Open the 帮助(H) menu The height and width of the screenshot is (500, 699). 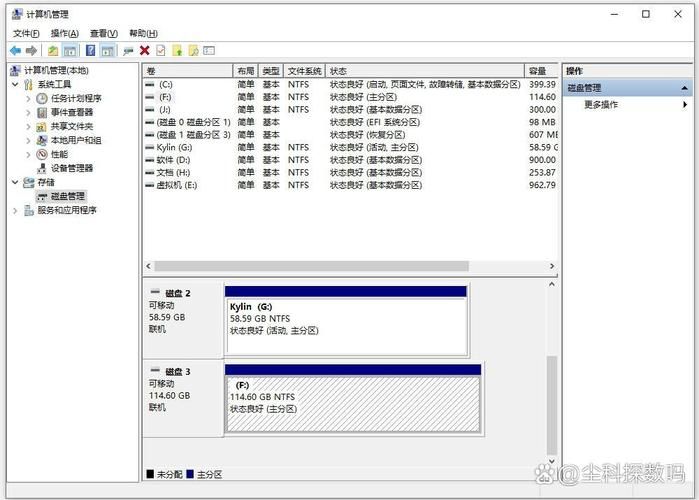pyautogui.click(x=143, y=33)
